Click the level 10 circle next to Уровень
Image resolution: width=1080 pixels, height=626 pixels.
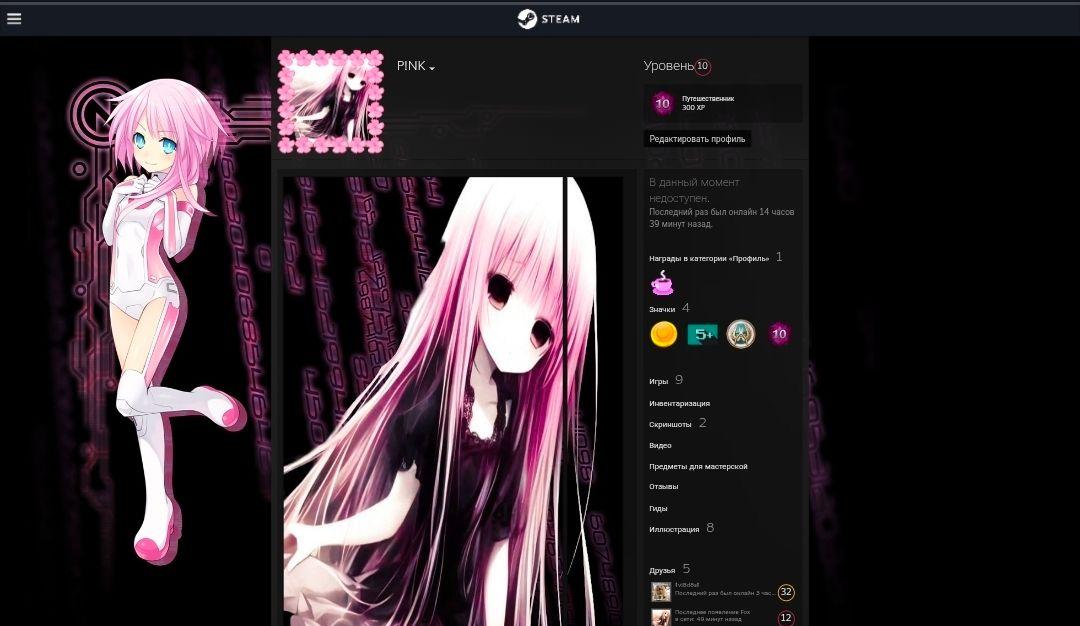coord(702,66)
